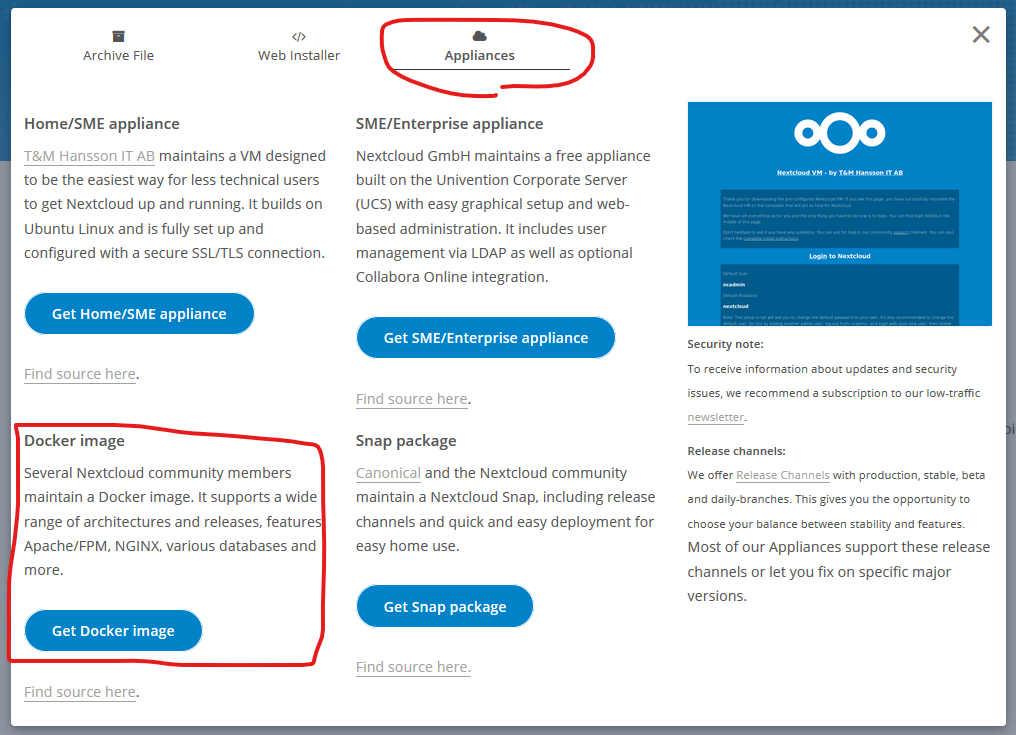The height and width of the screenshot is (735, 1016).
Task: Click Get Docker image button
Action: [113, 631]
